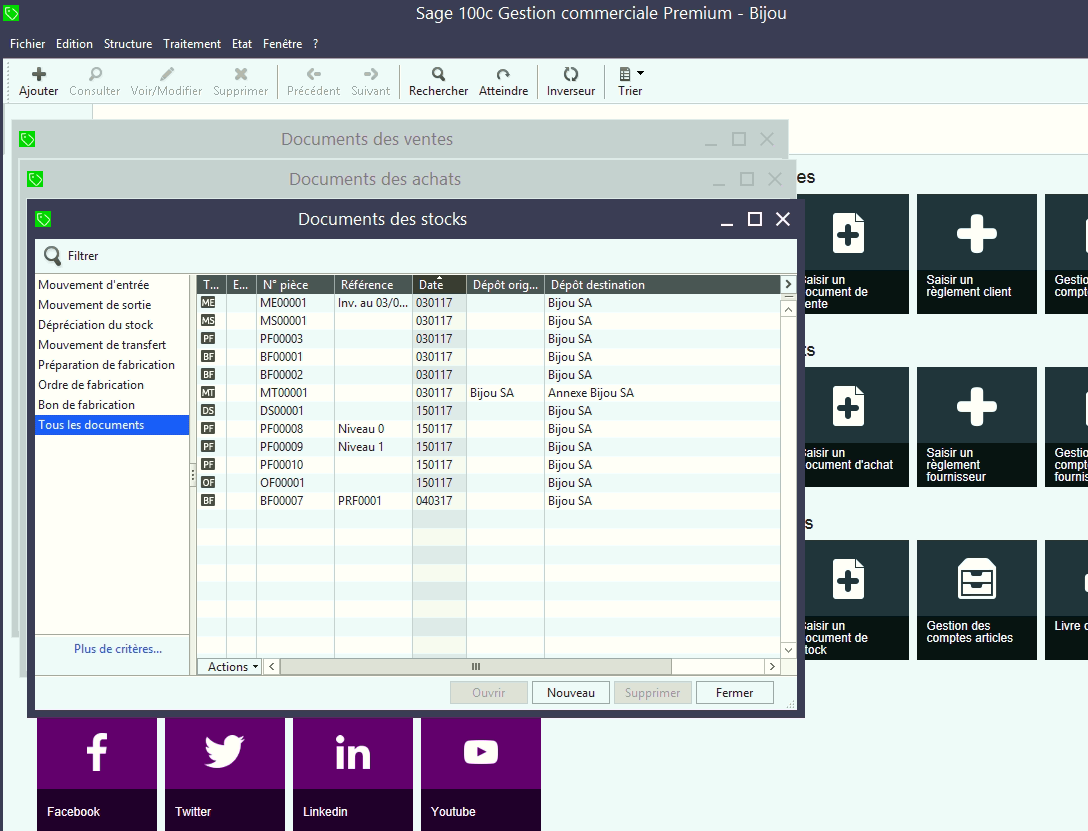This screenshot has height=831, width=1088.
Task: Click the Inverseur toolbar icon
Action: tap(570, 74)
